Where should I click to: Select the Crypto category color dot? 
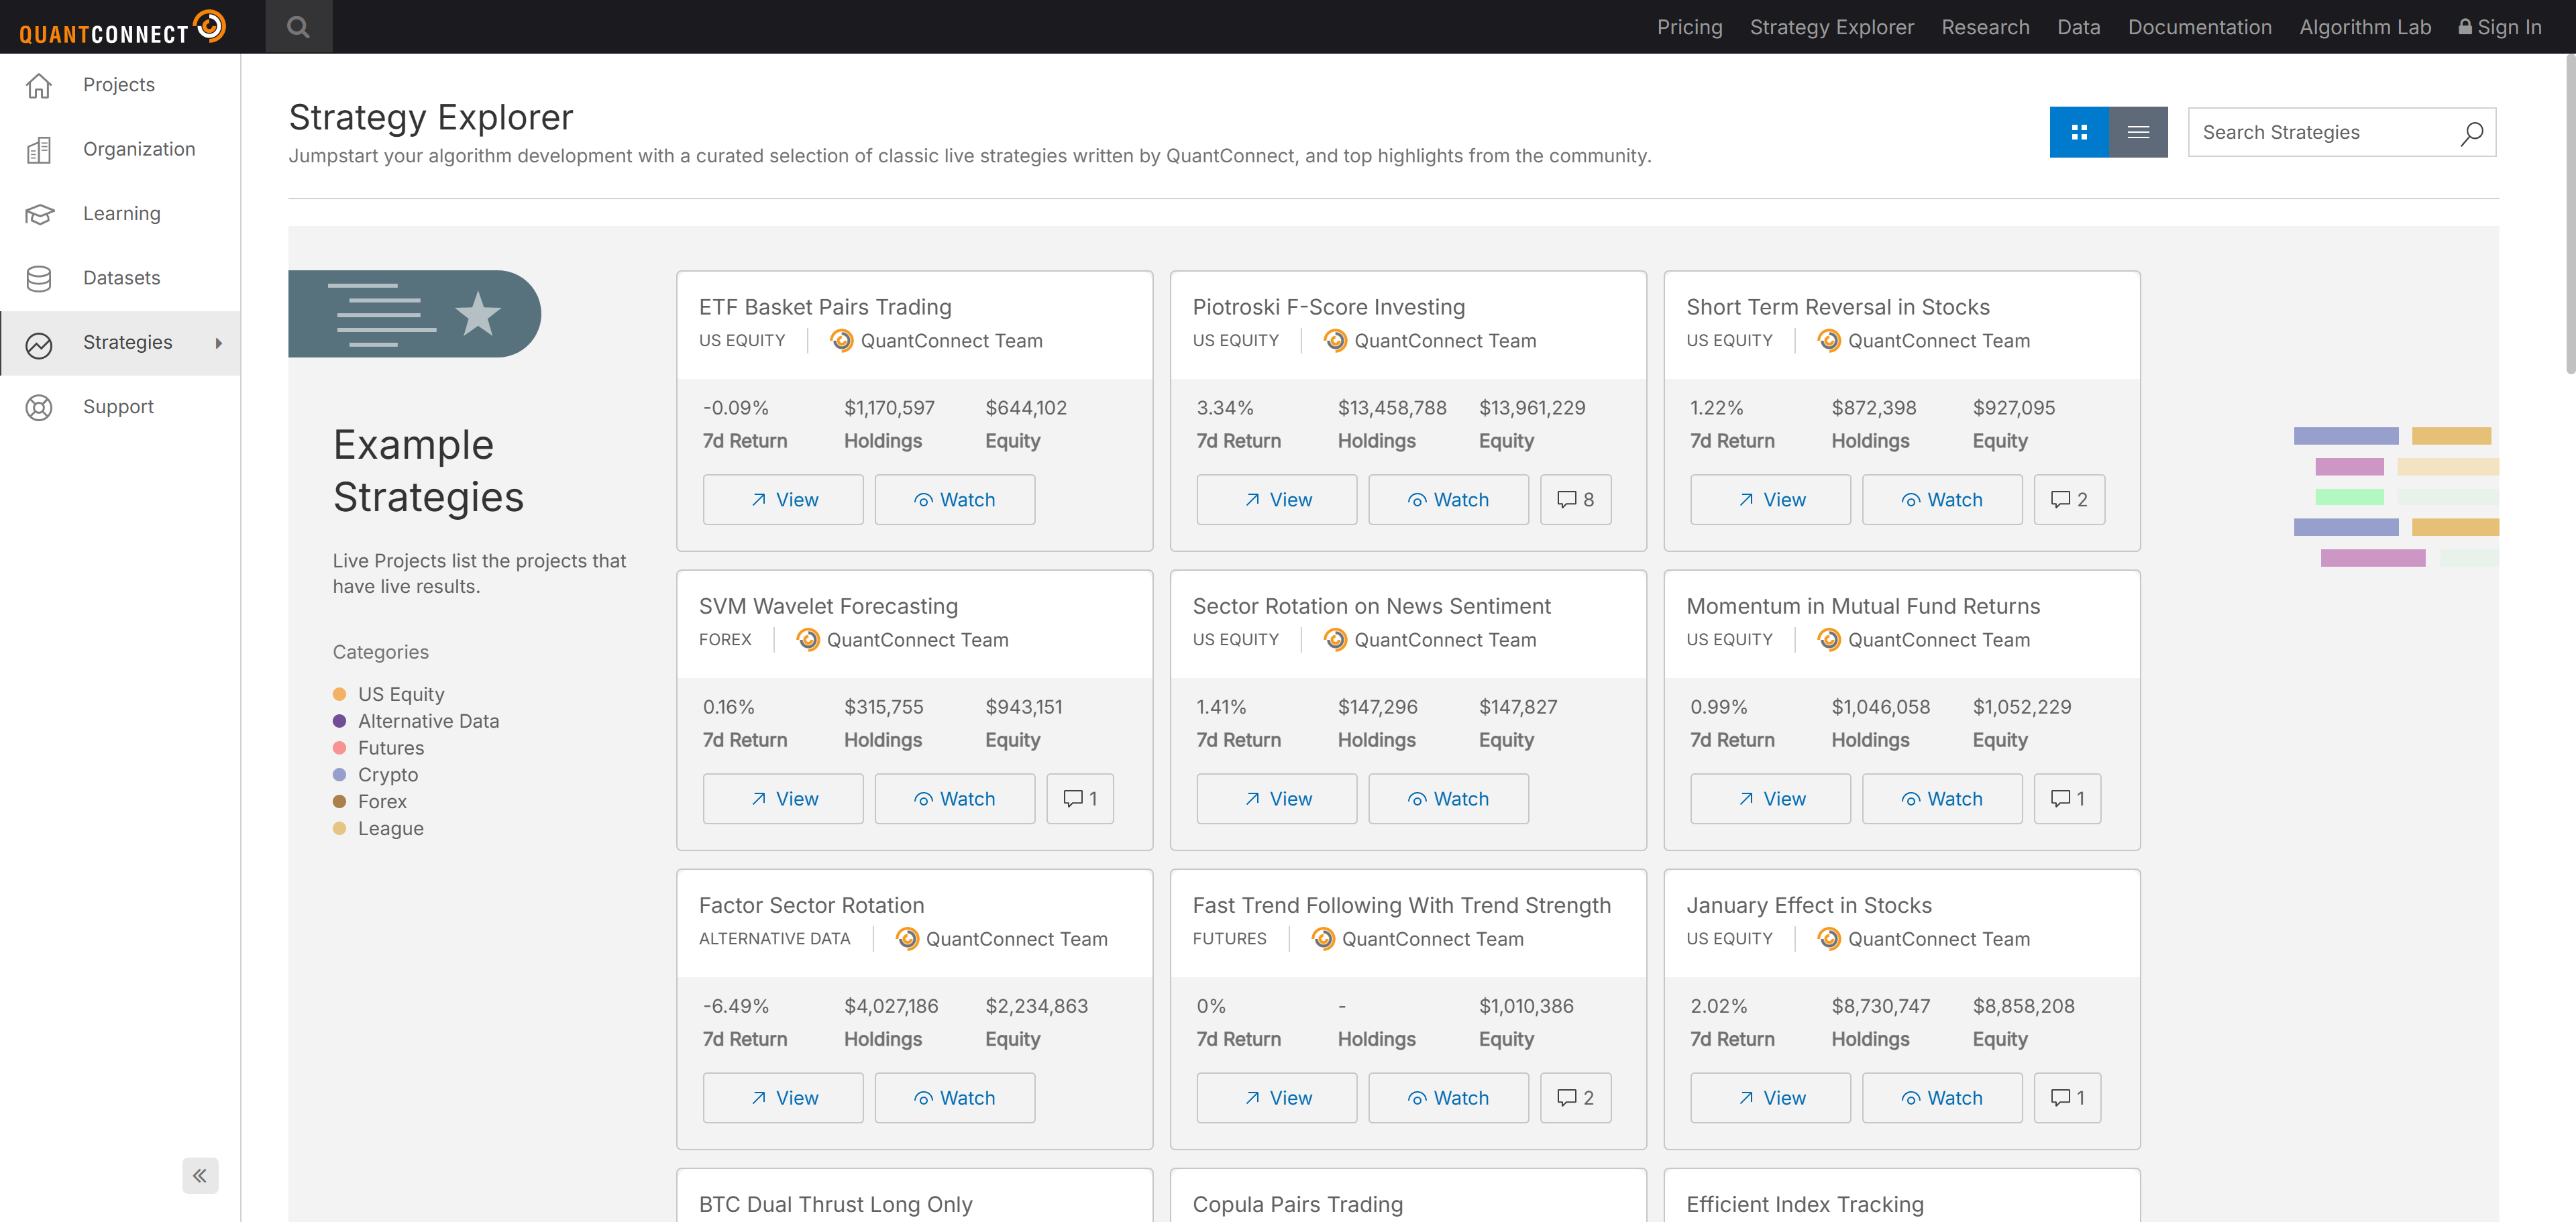point(339,775)
